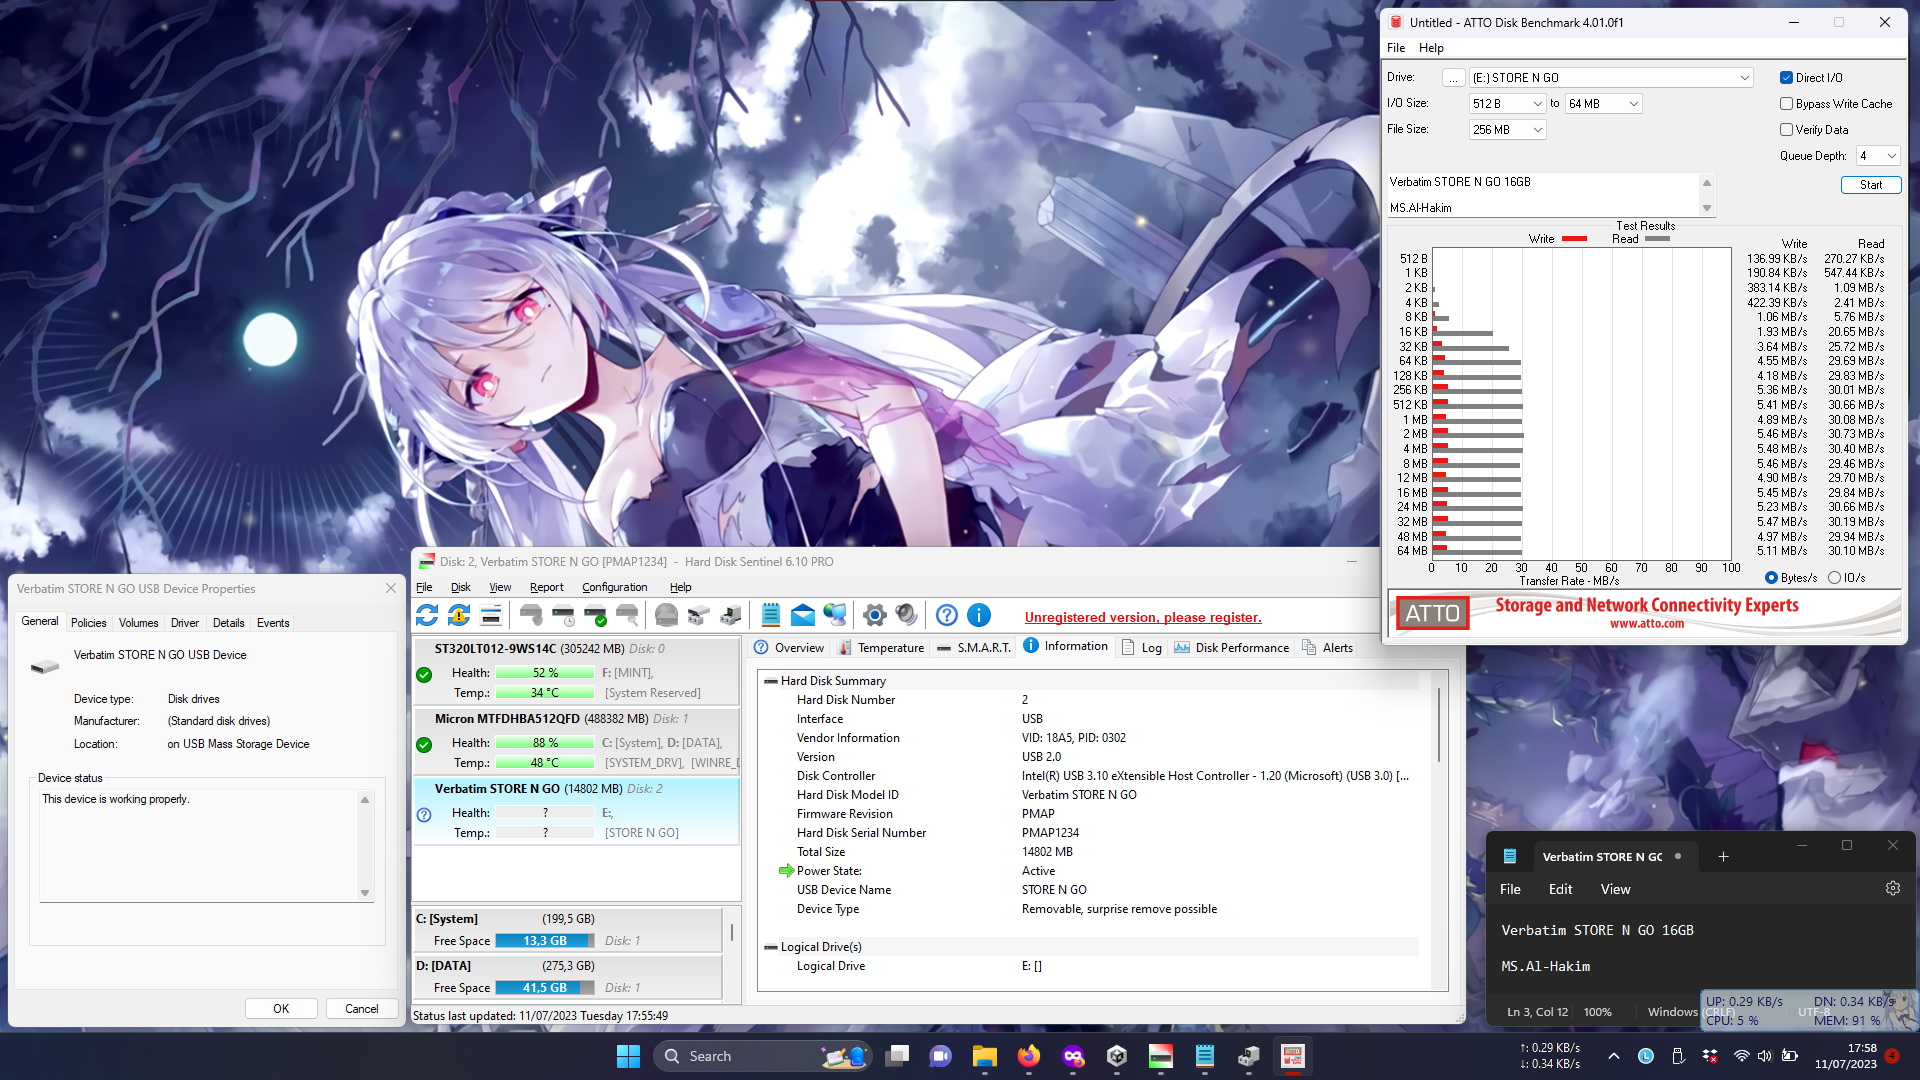The image size is (1920, 1080).
Task: Show hidden system tray icons chevron
Action: [1613, 1056]
